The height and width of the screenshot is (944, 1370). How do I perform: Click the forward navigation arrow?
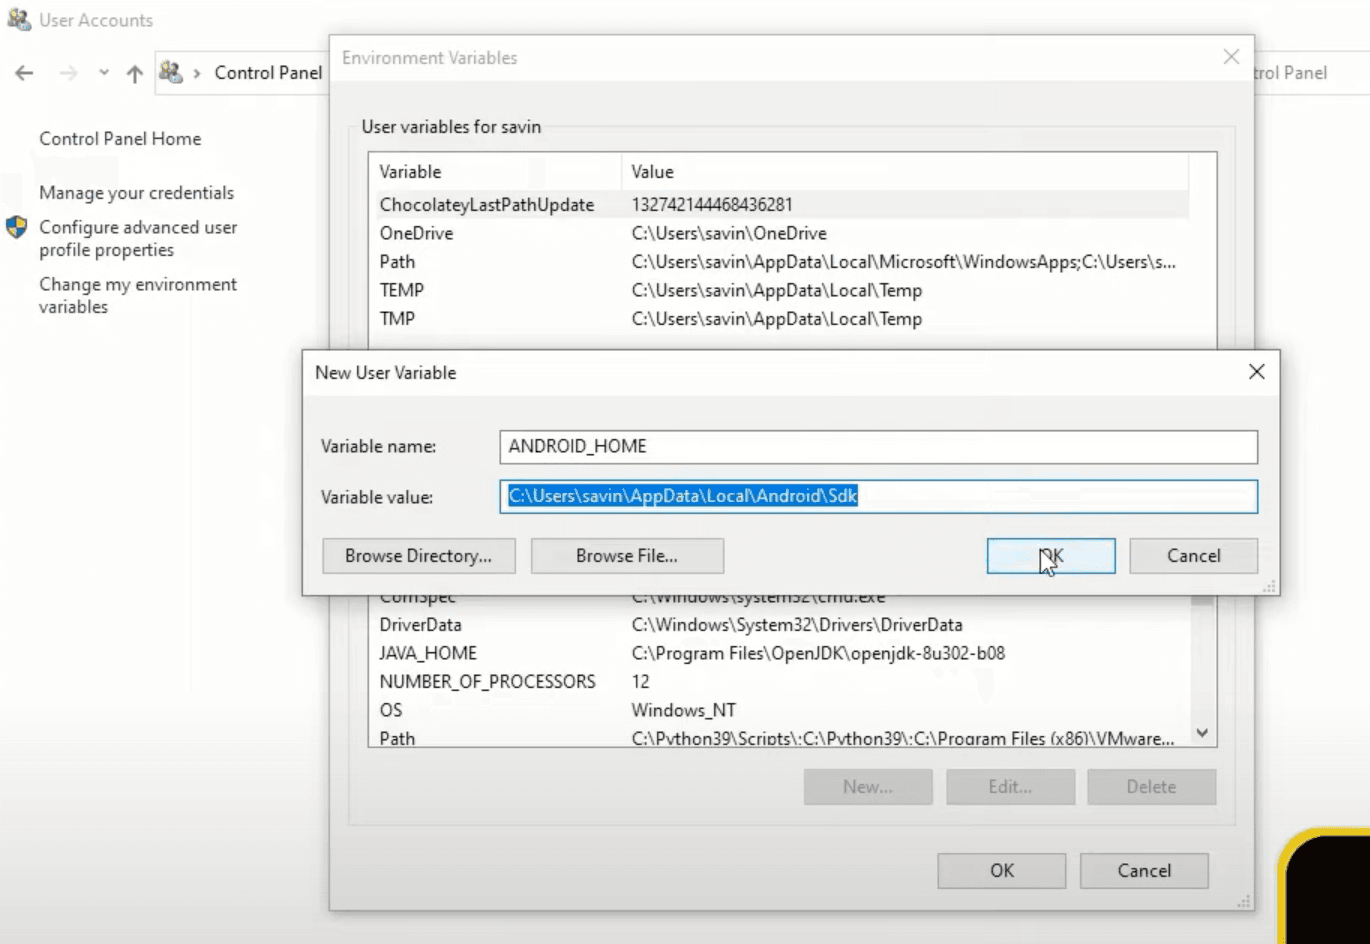tap(68, 73)
